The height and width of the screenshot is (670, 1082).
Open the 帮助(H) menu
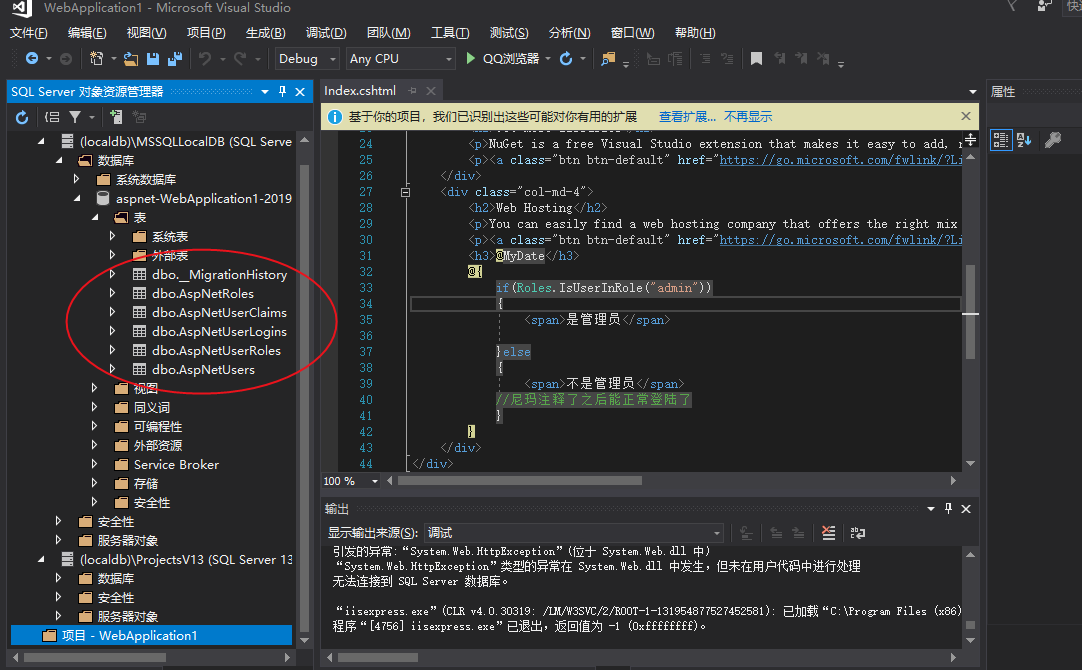click(695, 32)
